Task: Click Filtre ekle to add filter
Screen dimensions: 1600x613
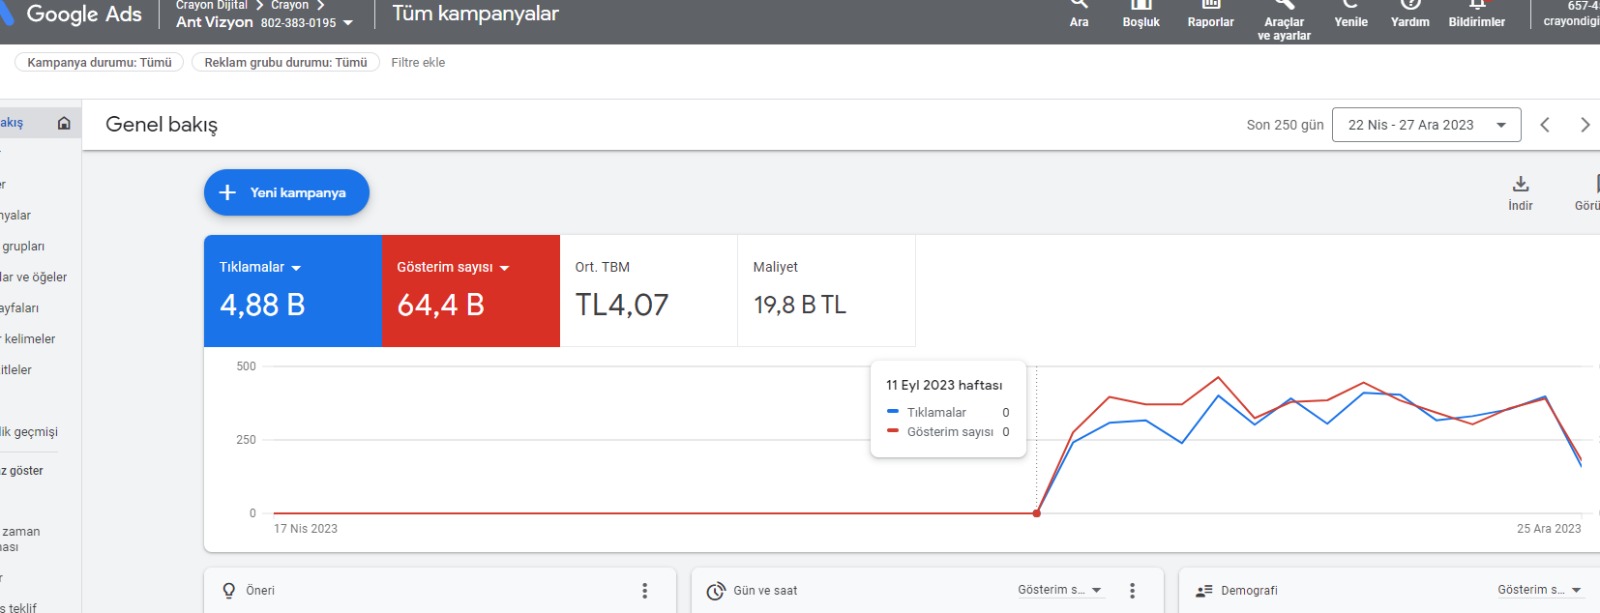Action: point(418,62)
